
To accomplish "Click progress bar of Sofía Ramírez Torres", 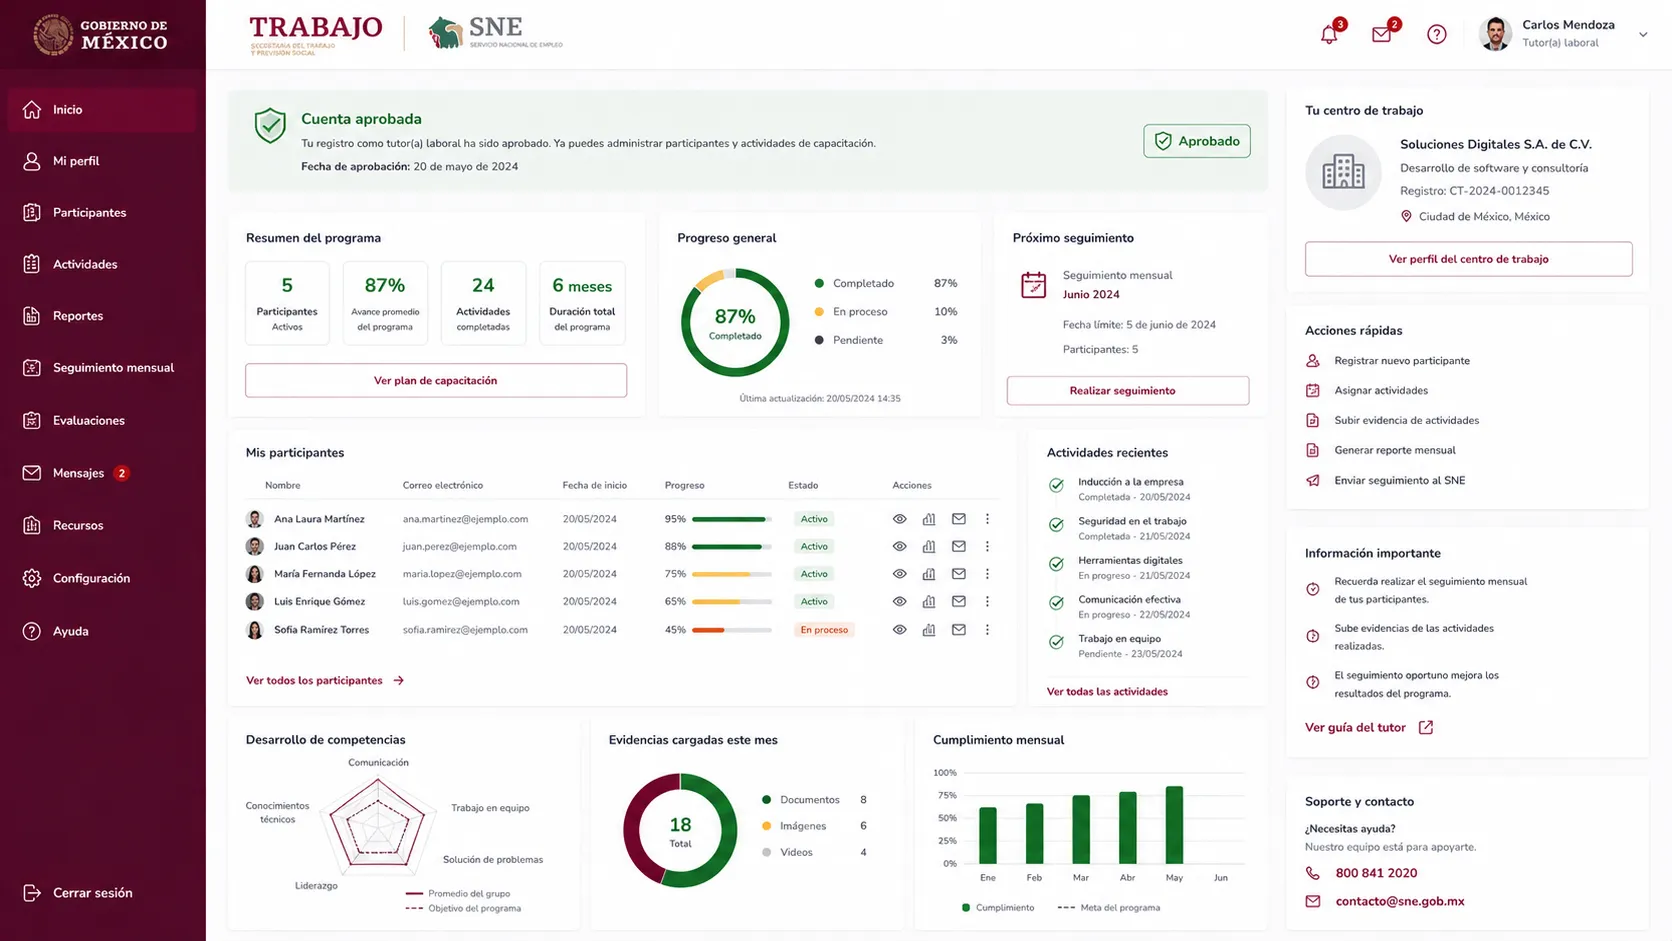I will click(732, 630).
